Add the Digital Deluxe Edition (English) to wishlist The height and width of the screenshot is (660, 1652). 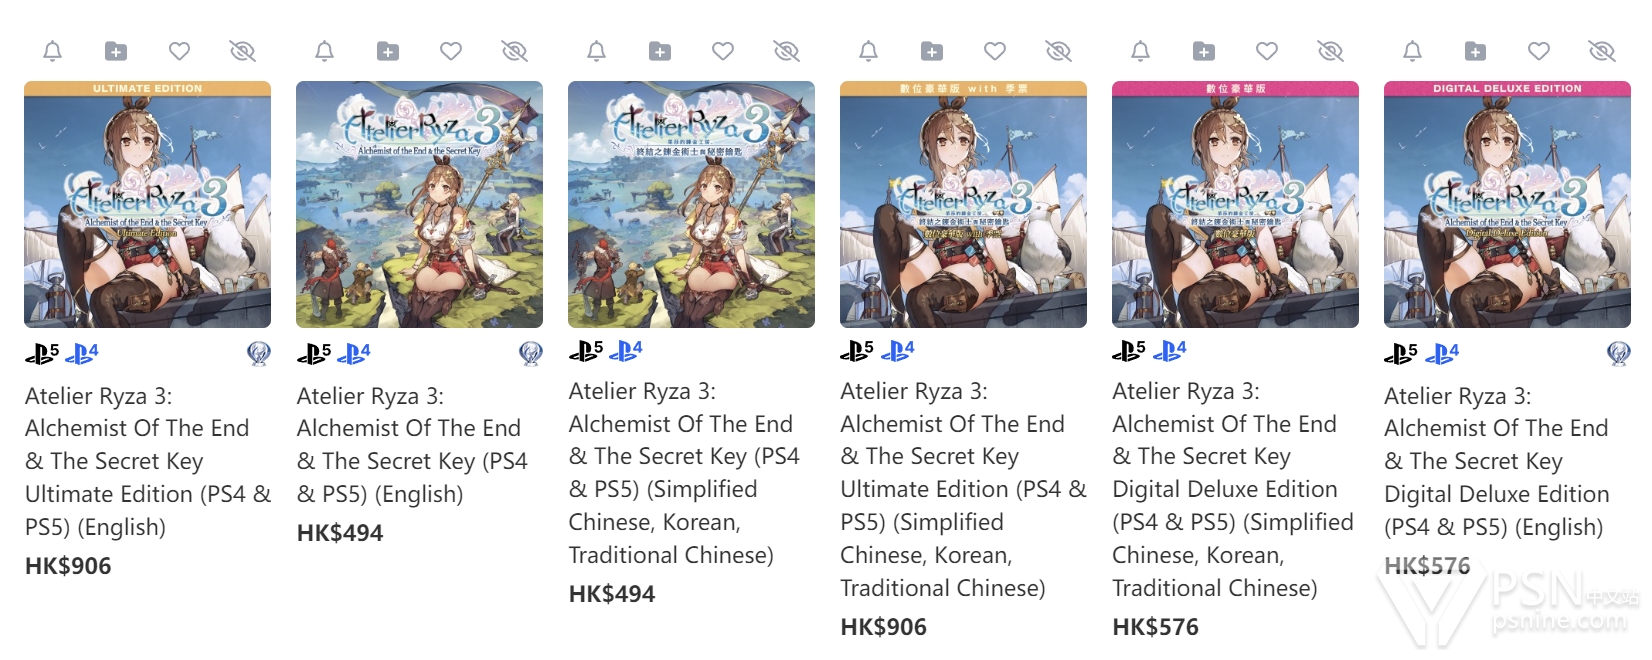[1539, 51]
